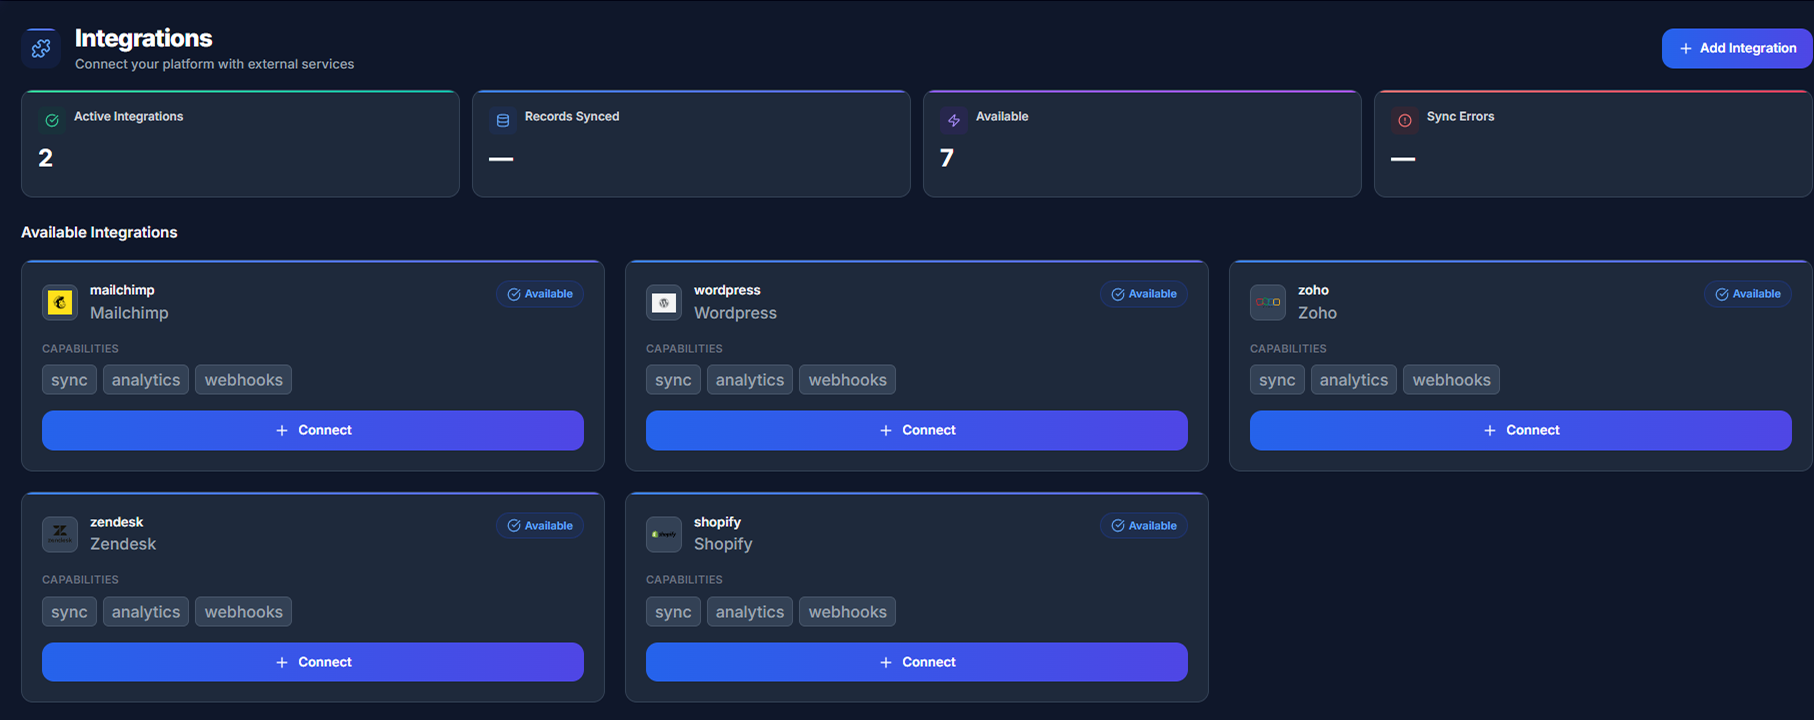The height and width of the screenshot is (720, 1814).
Task: Click the analytics tag on Zendesk card
Action: pyautogui.click(x=146, y=612)
